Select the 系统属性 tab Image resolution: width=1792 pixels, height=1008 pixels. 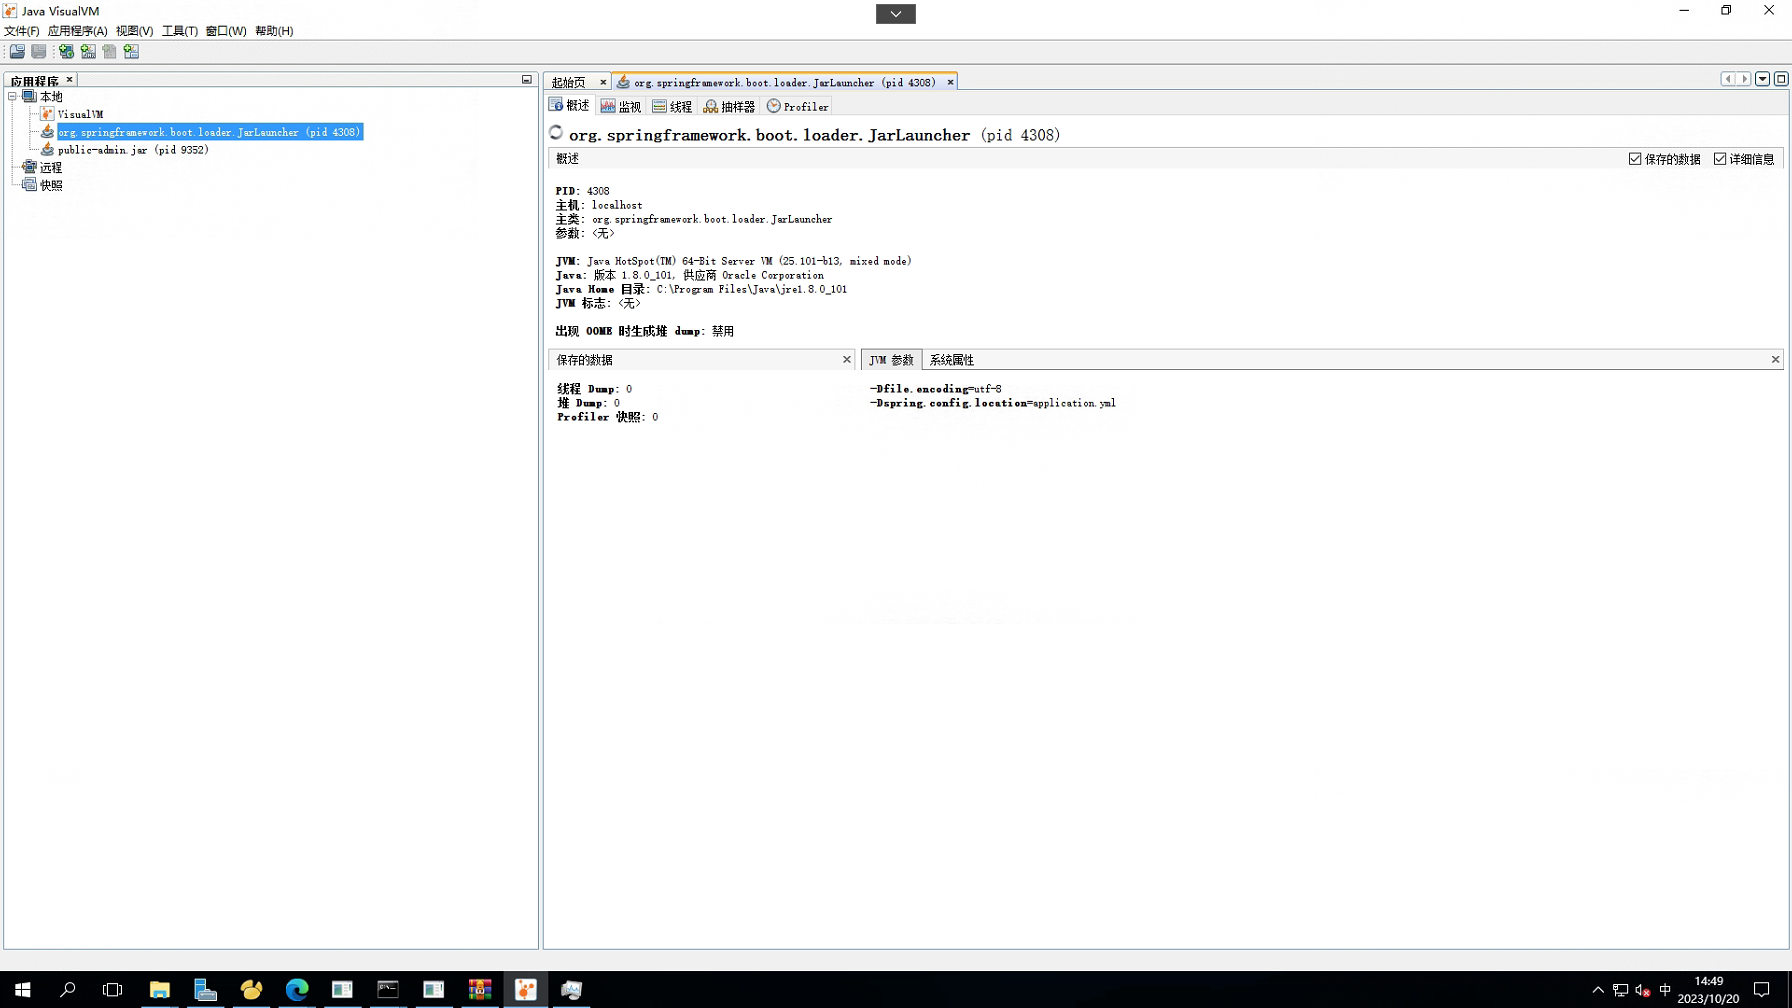pyautogui.click(x=952, y=360)
